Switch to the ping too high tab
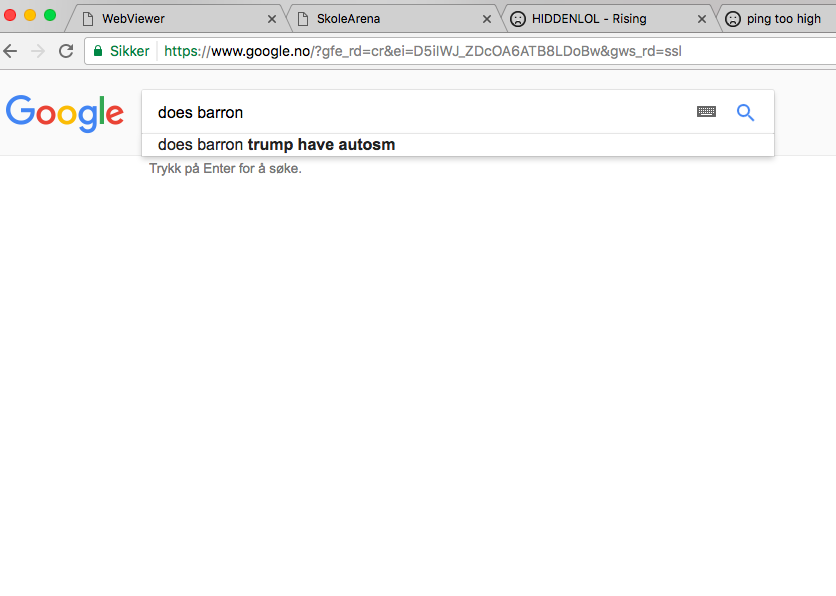Screen dimensions: 836x596 (x=778, y=19)
